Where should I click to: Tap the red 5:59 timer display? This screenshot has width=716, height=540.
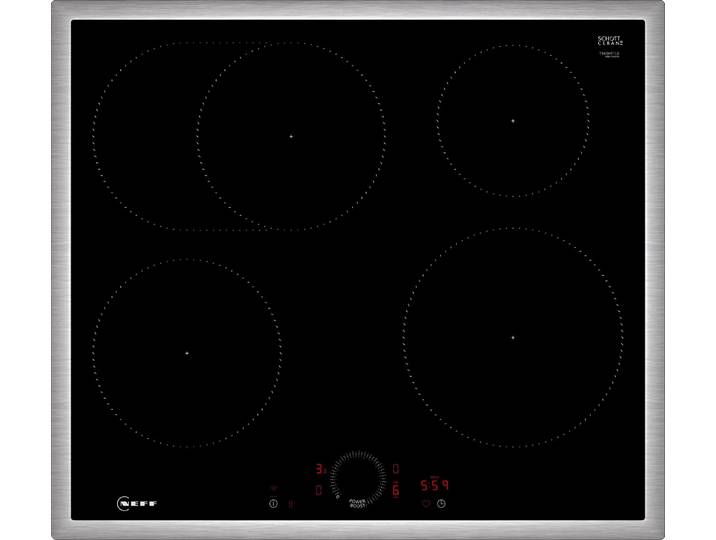tap(434, 485)
